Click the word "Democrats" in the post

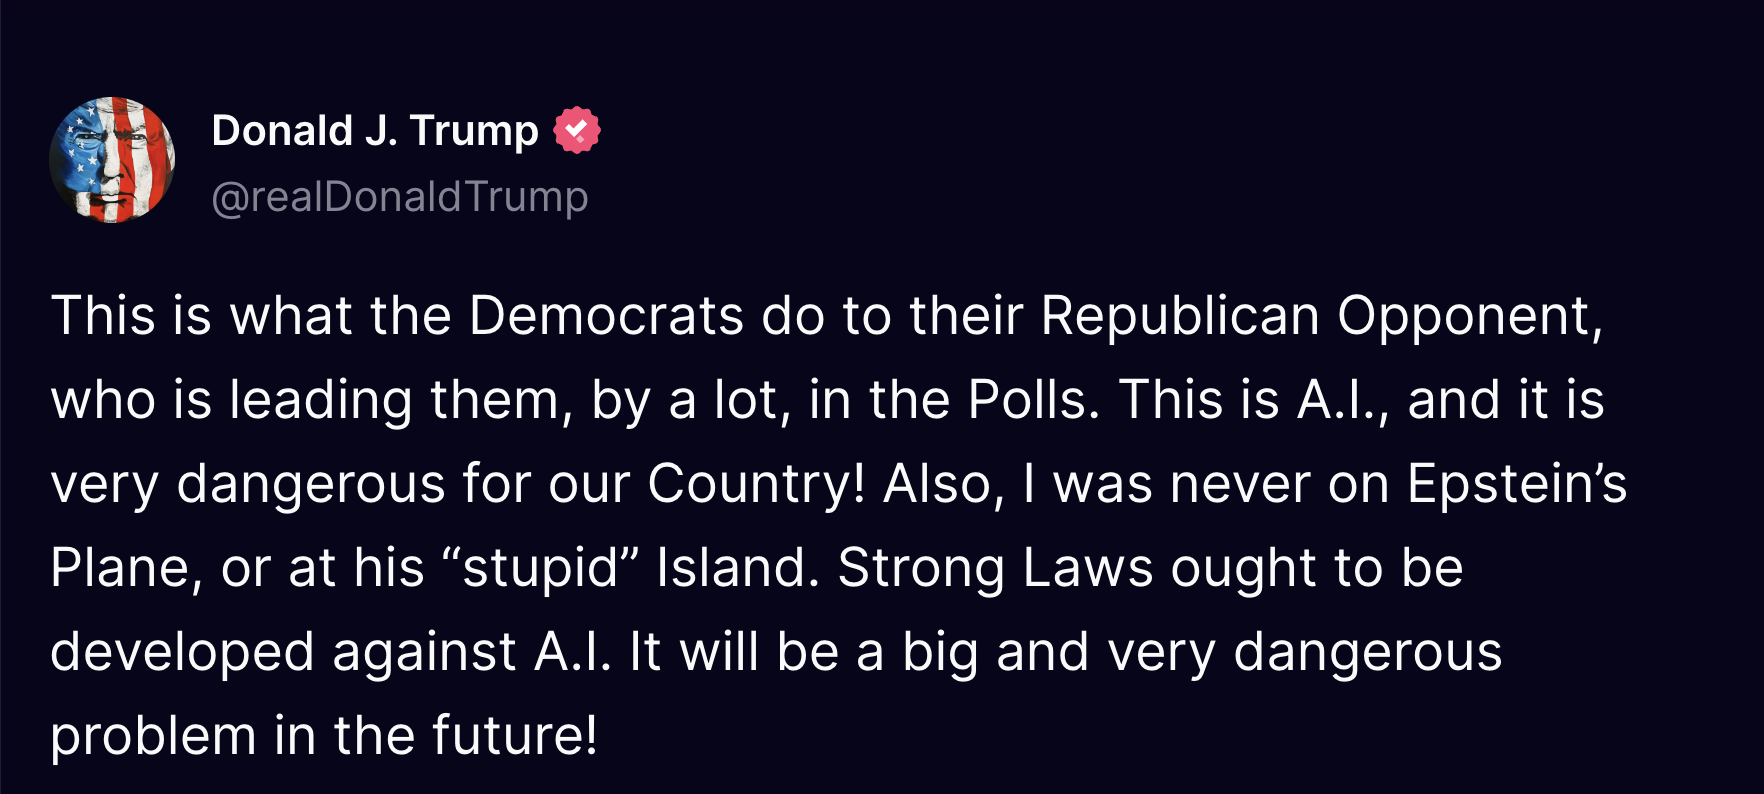pos(606,316)
